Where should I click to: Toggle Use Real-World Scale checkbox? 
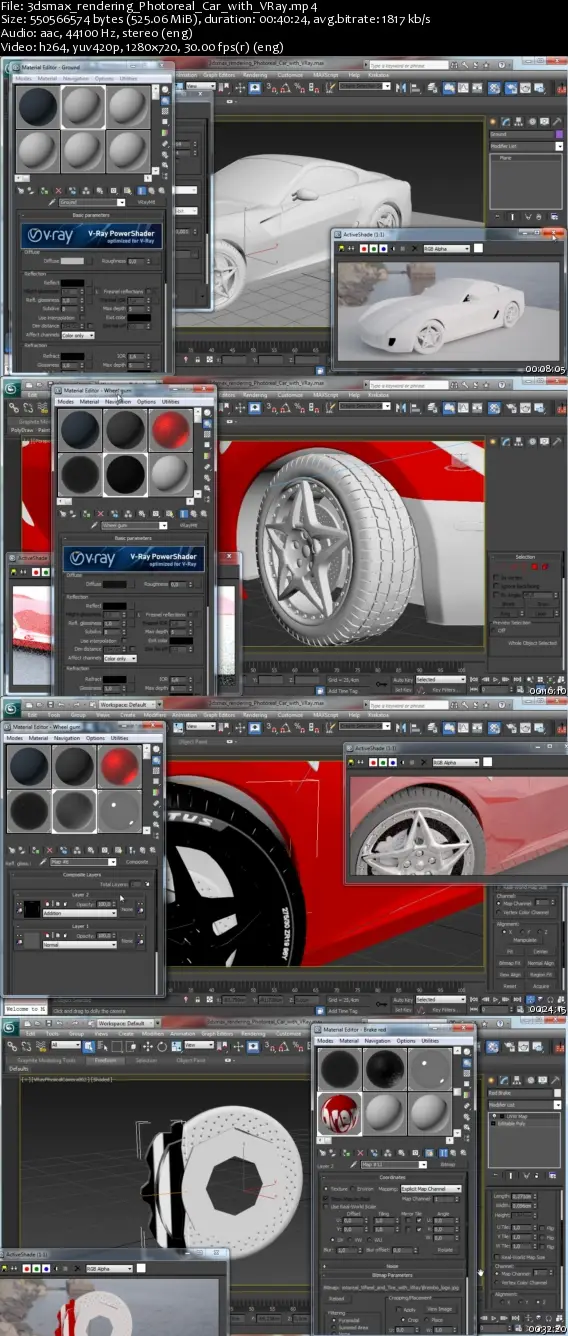coord(327,1205)
